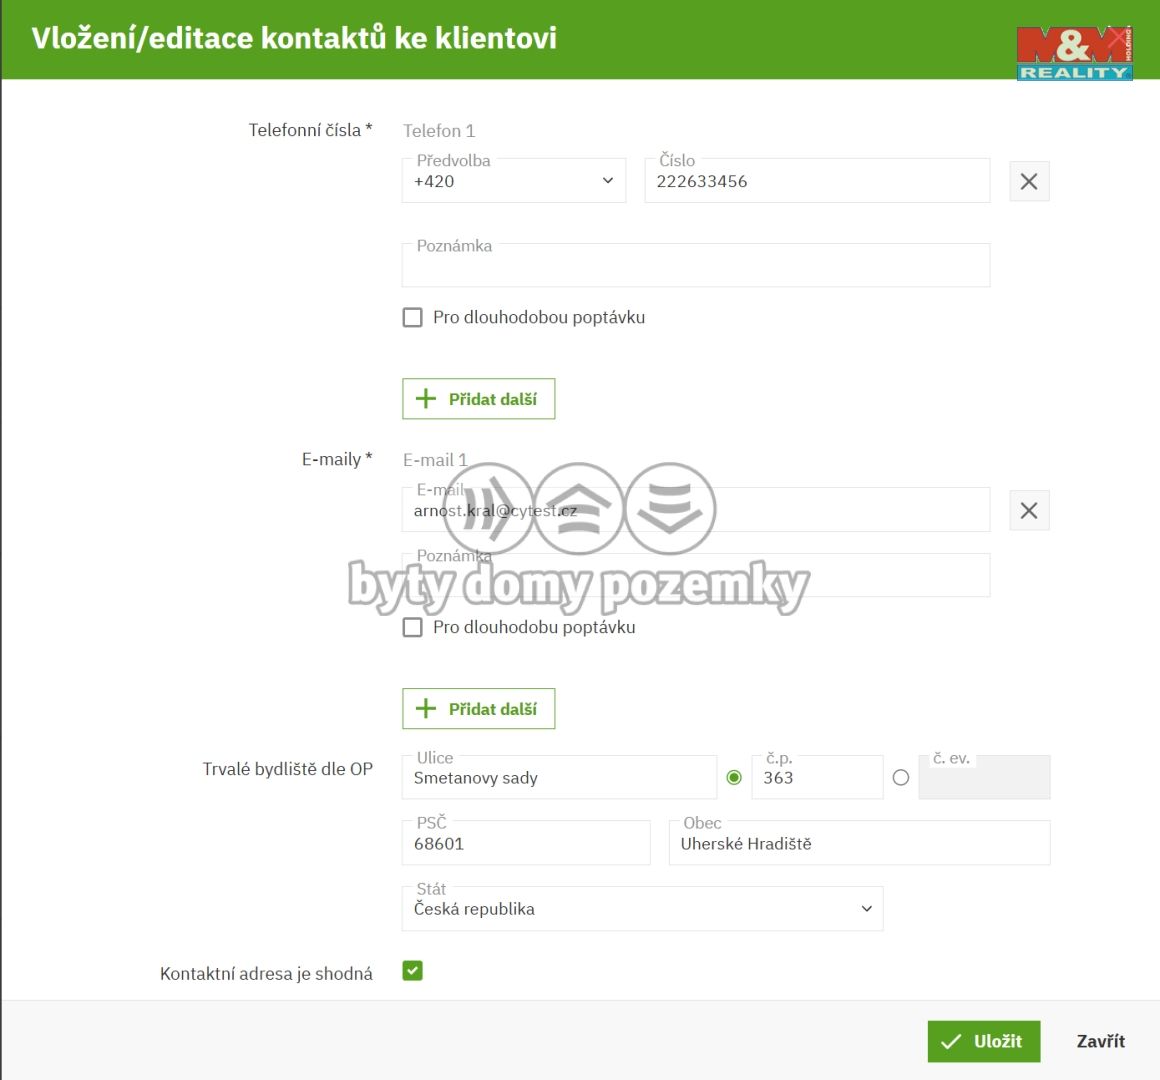The width and height of the screenshot is (1160, 1080).
Task: Click the M&M Reality logo
Action: pos(1074,53)
